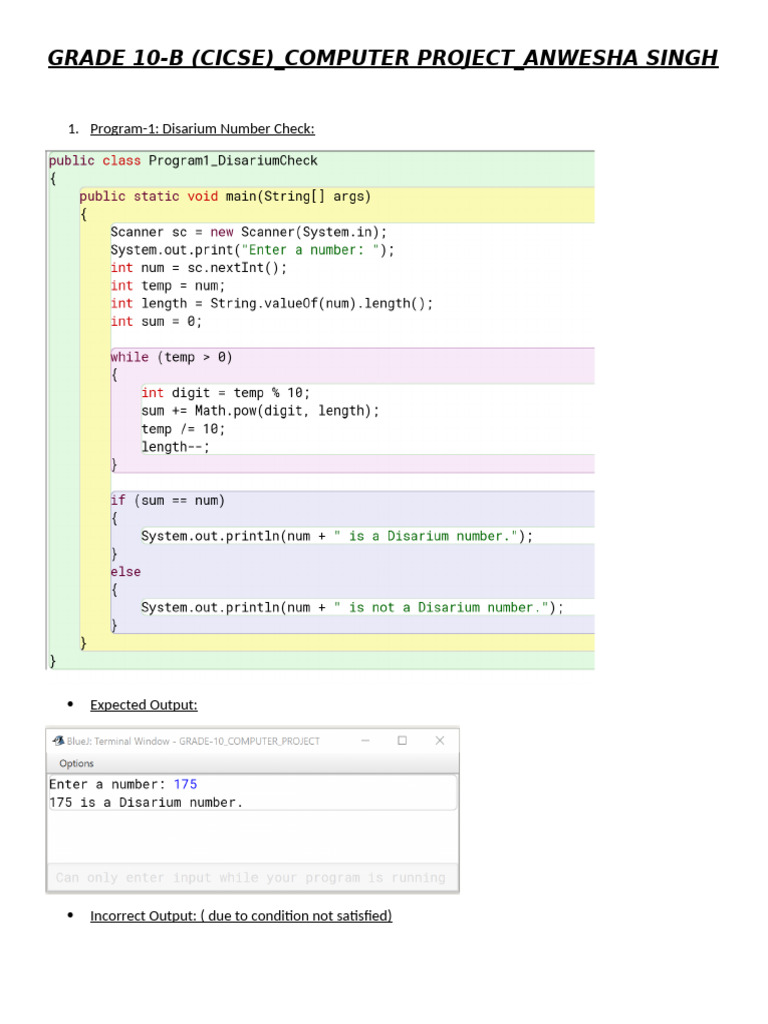Click the 'length--;' line
Viewport: 768px width, 1024px height.
click(176, 447)
